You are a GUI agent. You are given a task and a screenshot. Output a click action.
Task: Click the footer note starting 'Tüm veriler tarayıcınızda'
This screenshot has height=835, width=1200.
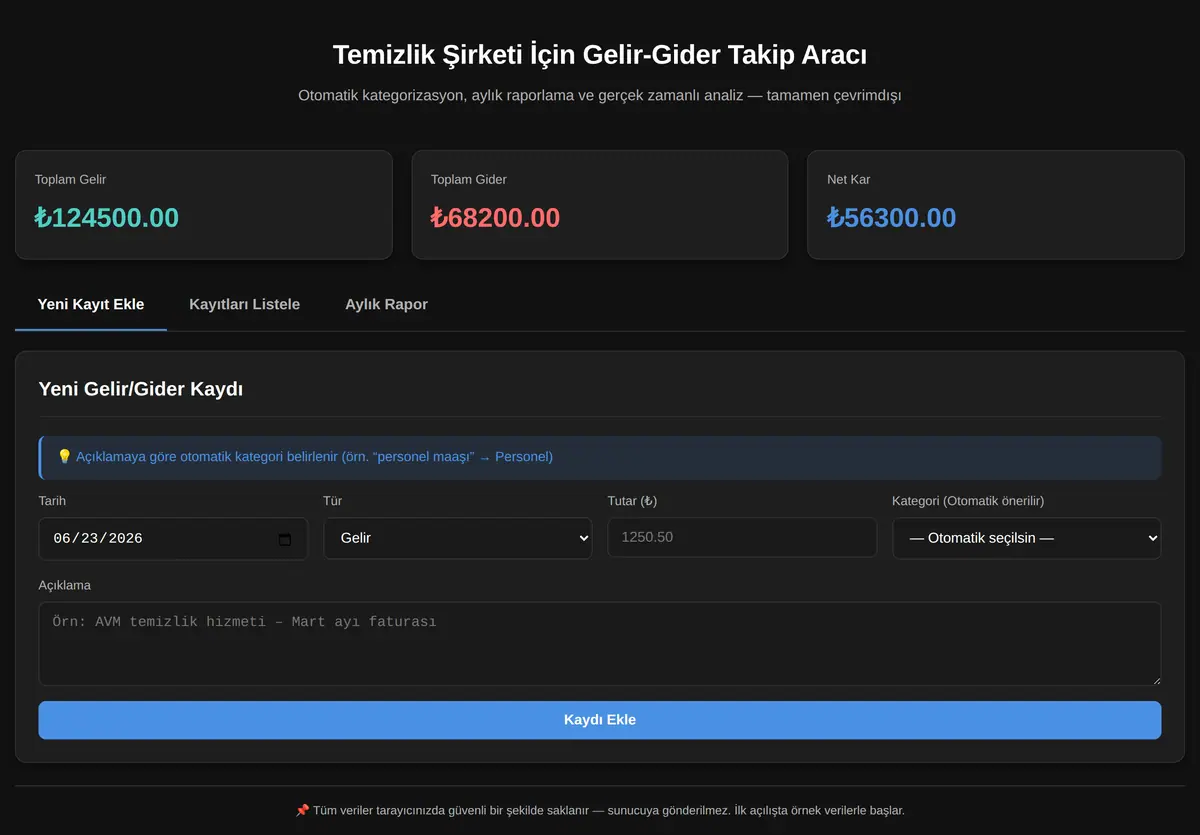600,810
